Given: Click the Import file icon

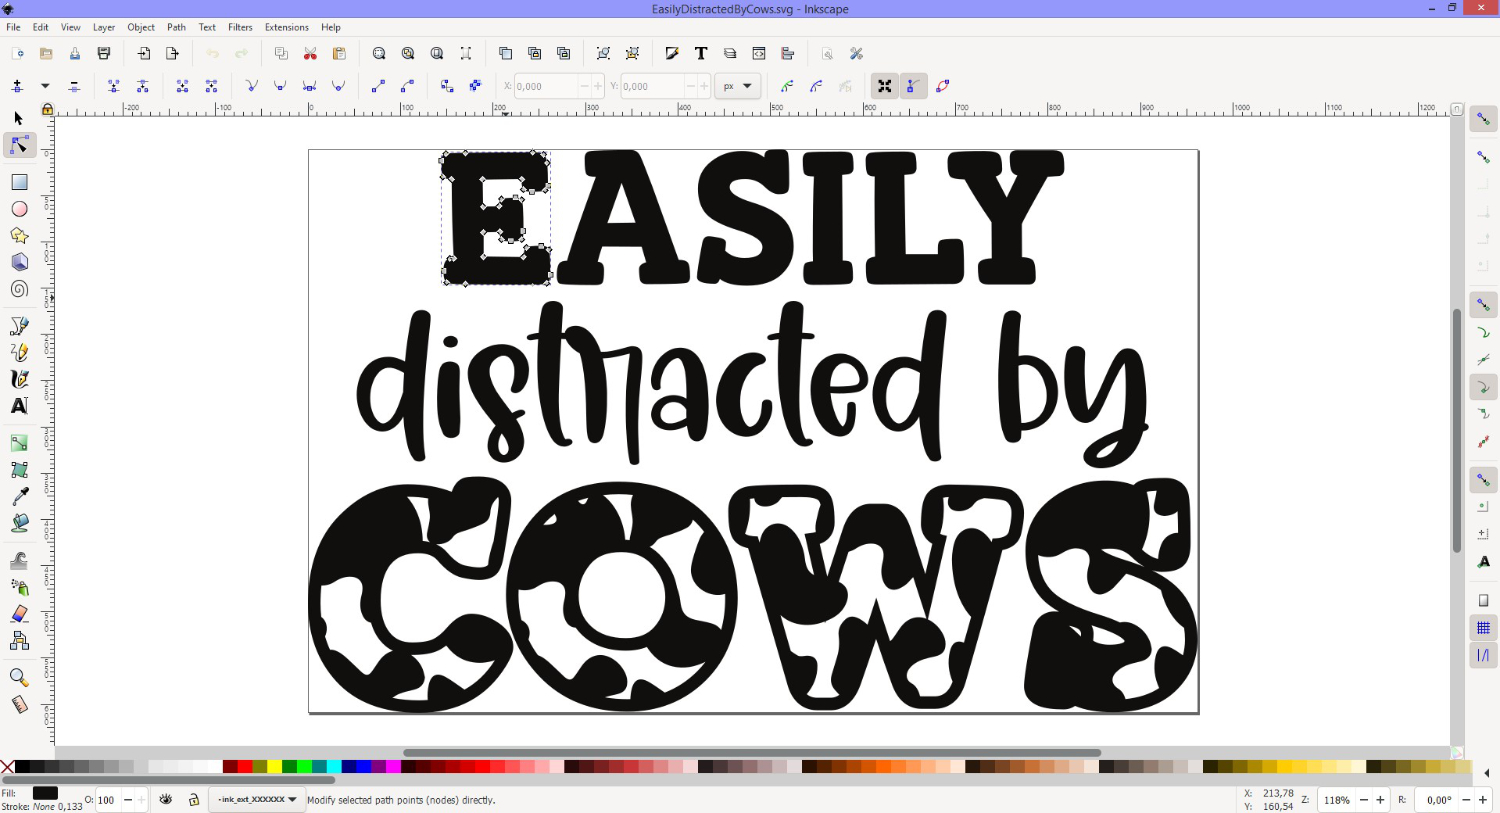Looking at the screenshot, I should point(144,54).
